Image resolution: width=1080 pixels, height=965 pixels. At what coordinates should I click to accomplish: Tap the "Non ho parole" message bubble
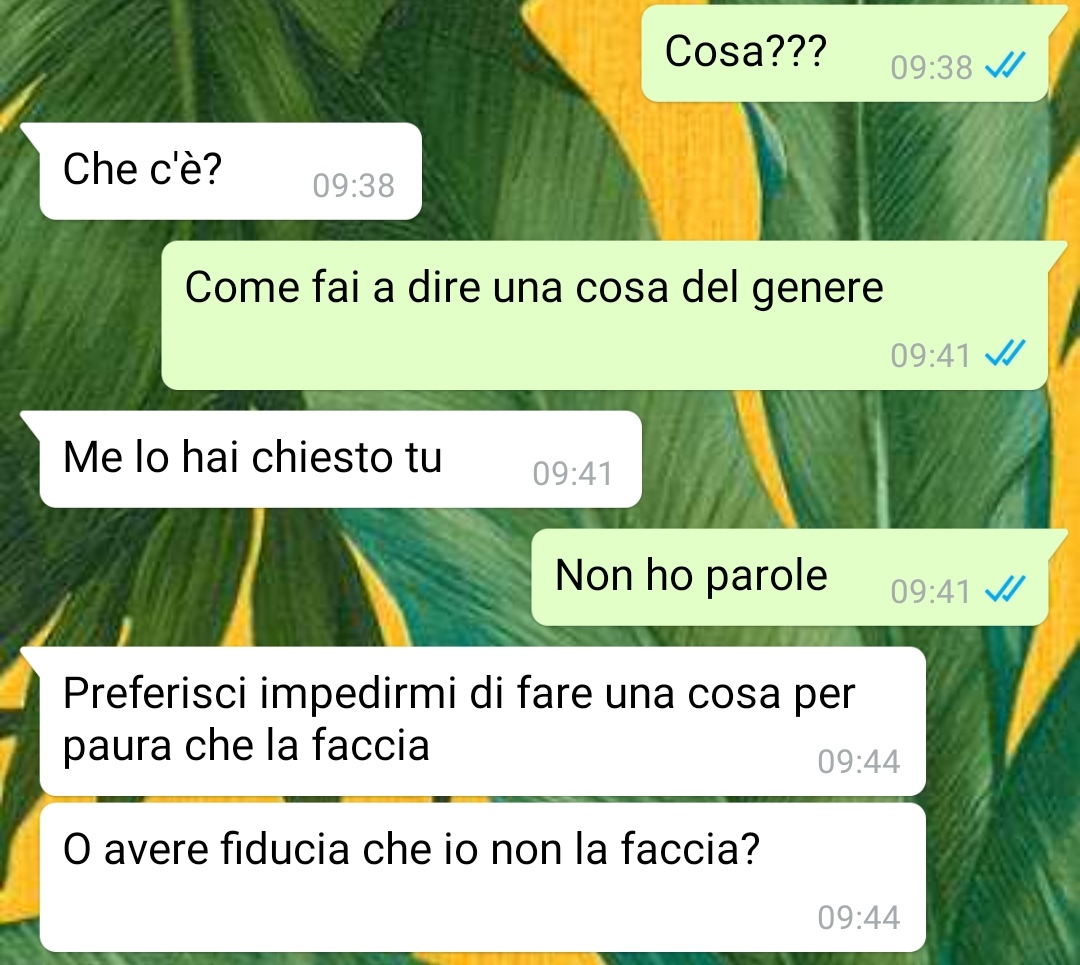pyautogui.click(x=790, y=577)
